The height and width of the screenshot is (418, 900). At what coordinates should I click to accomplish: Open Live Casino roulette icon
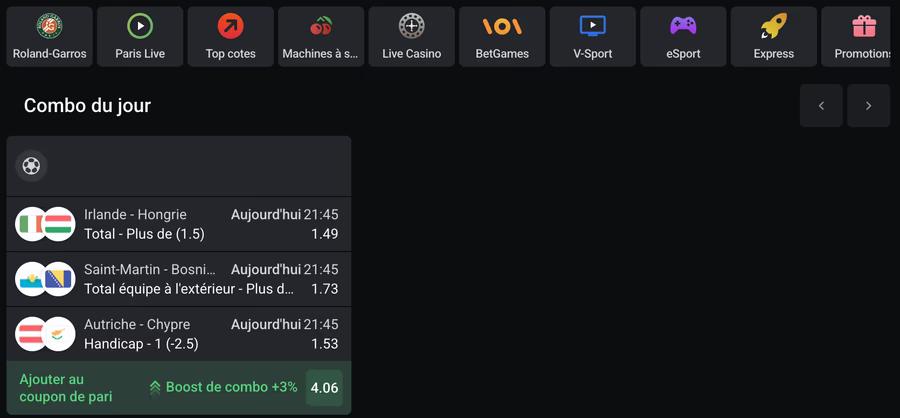[x=412, y=26]
